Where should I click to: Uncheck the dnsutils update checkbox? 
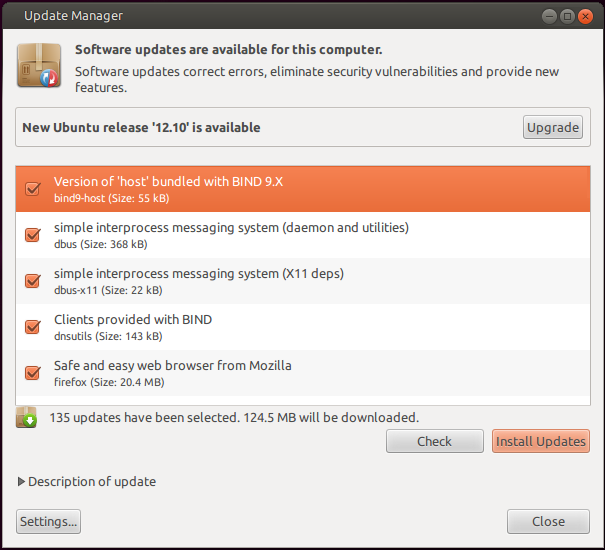(x=33, y=327)
